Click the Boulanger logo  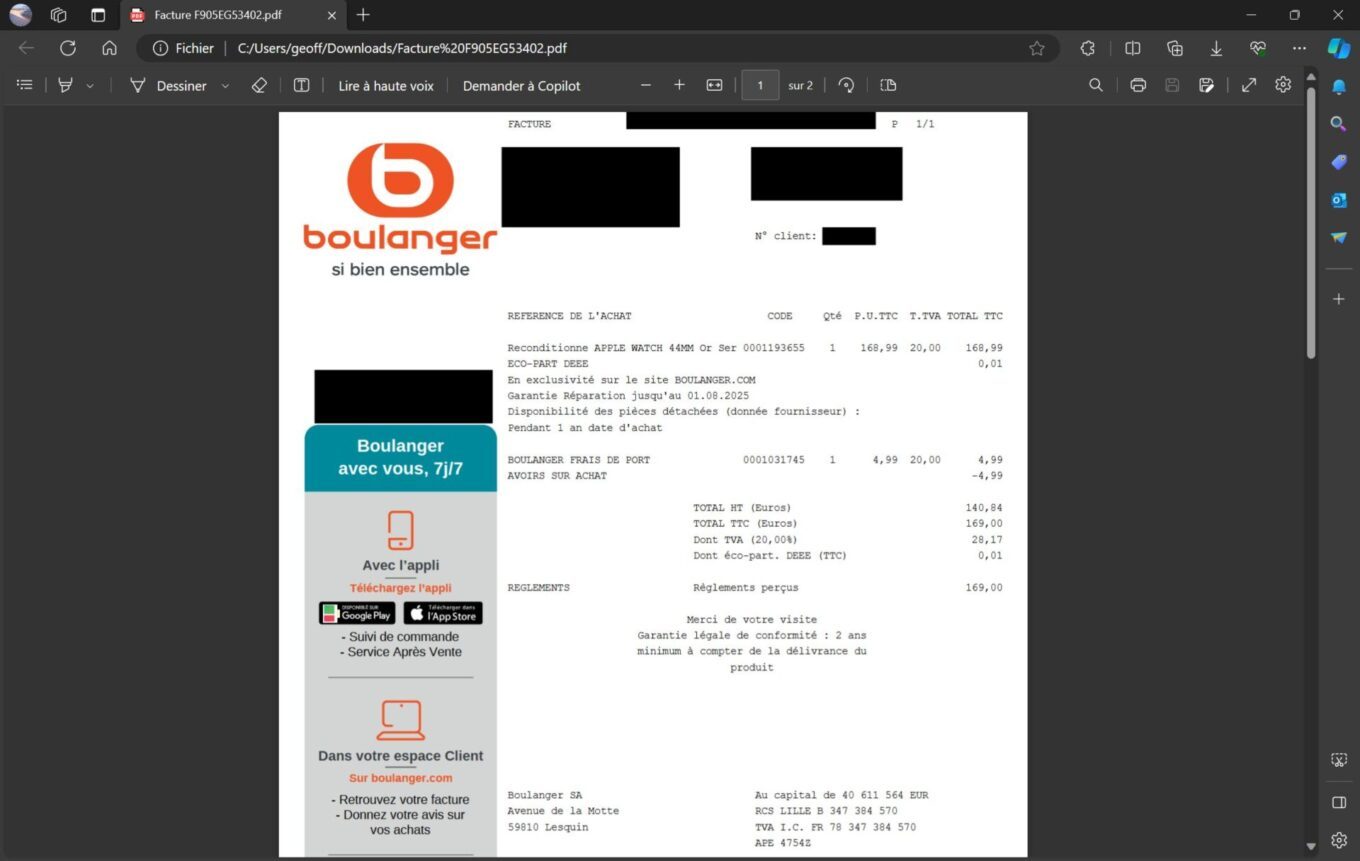[x=400, y=211]
